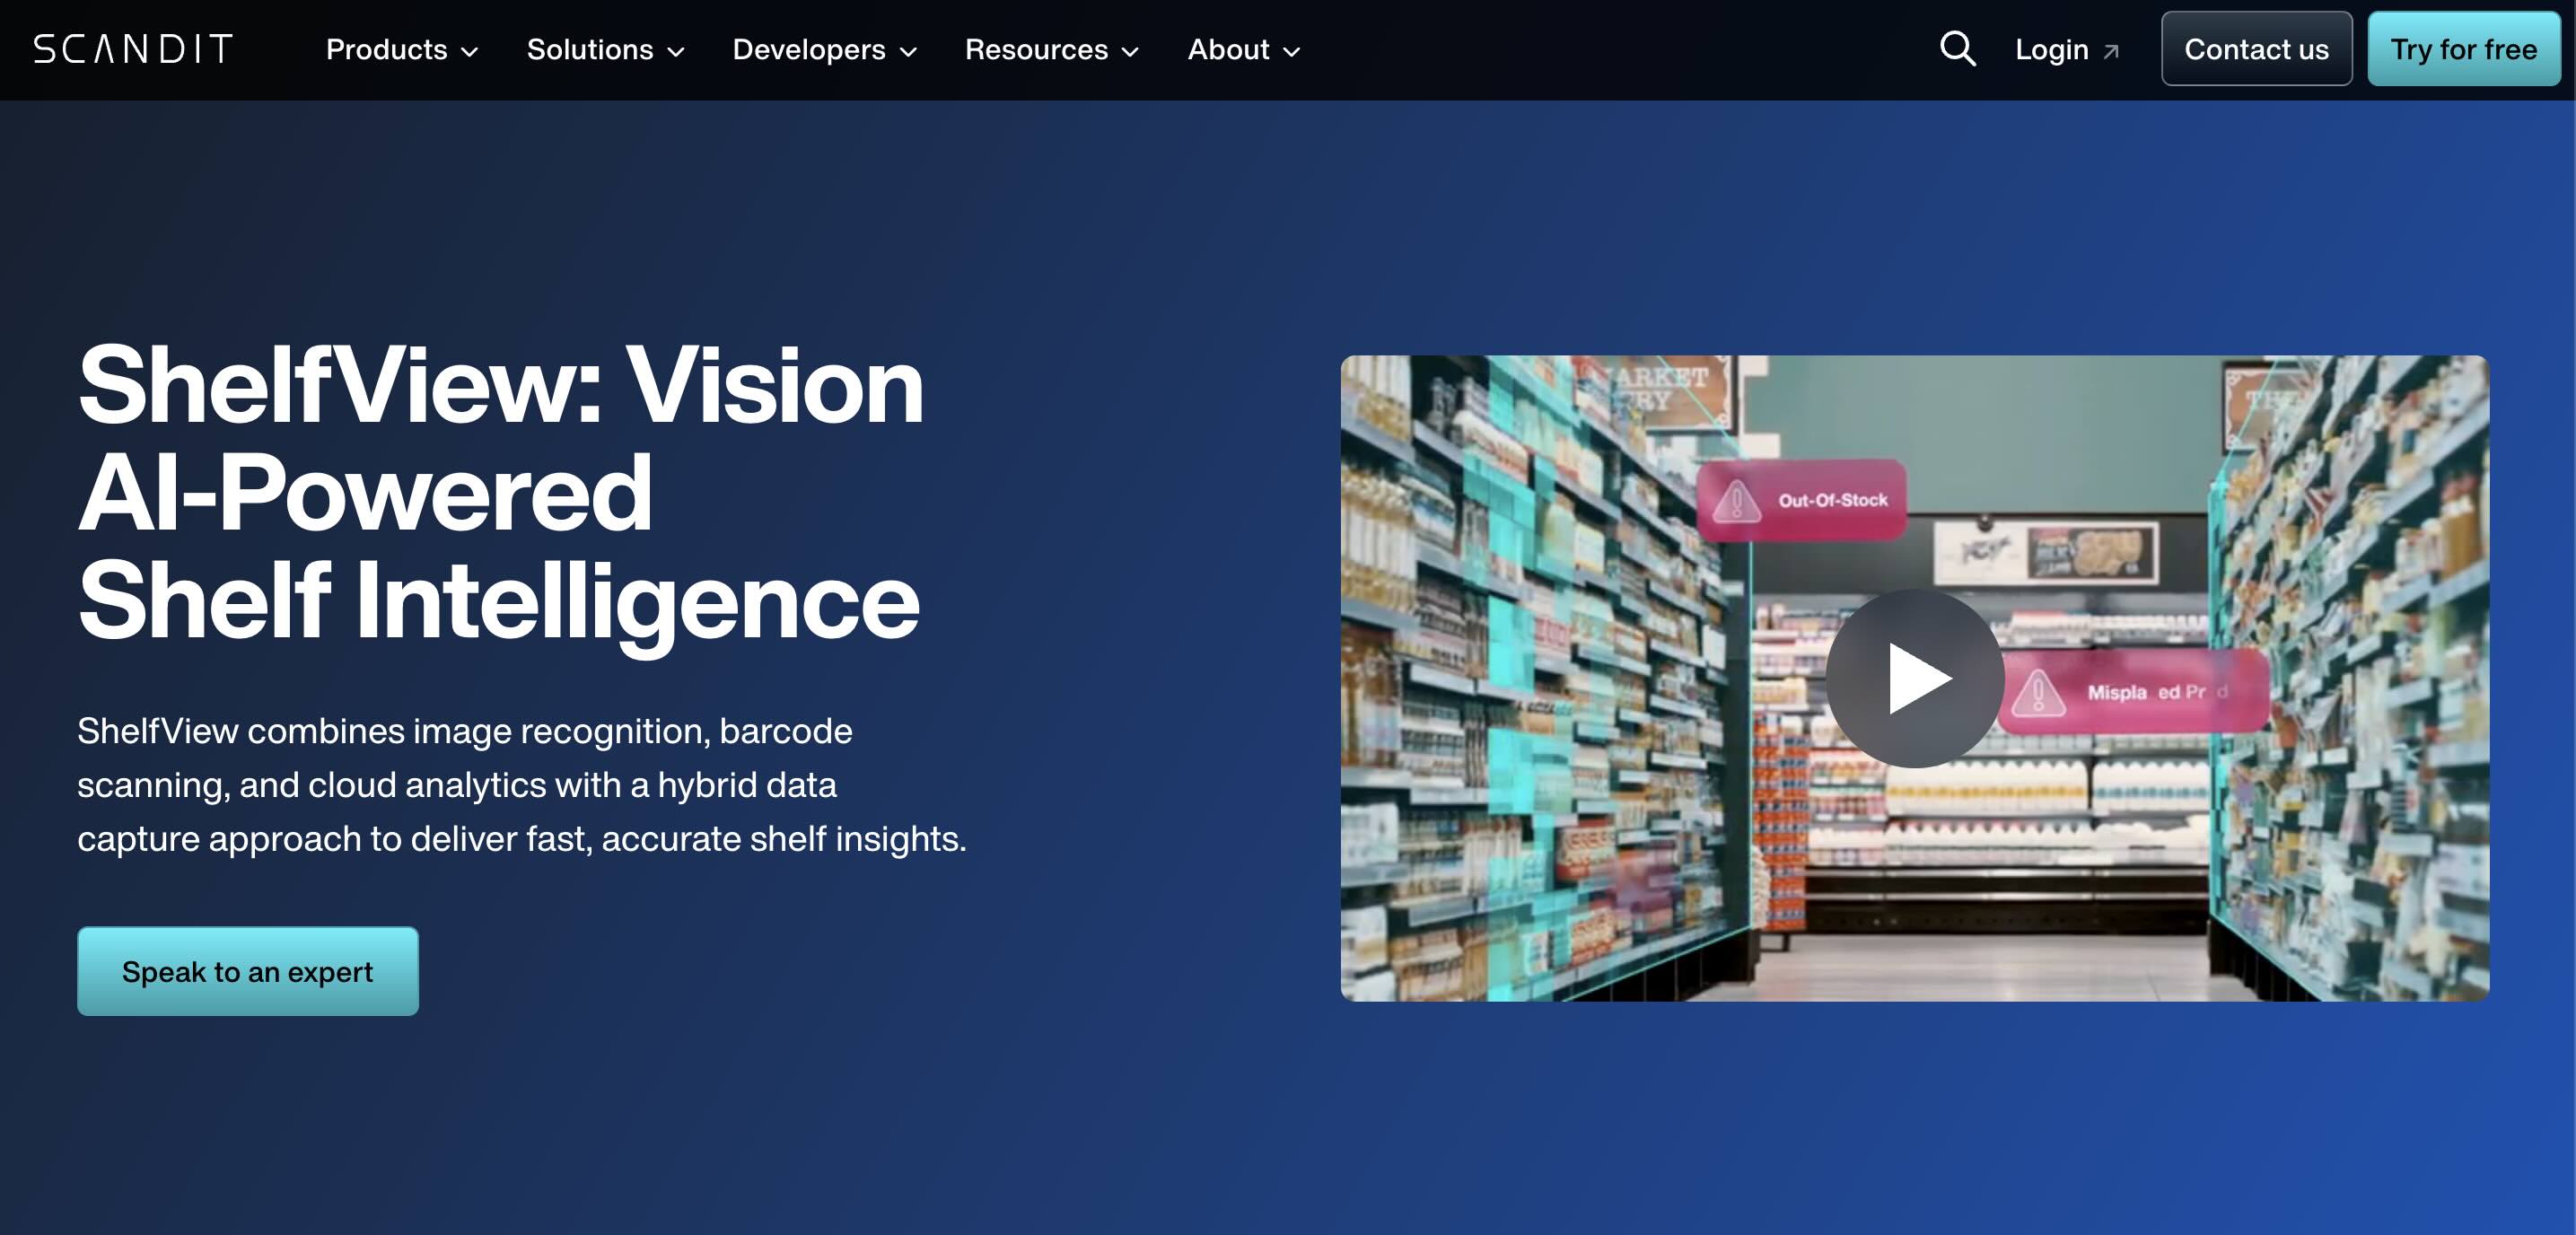
Task: Click the Login link
Action: (x=2066, y=49)
